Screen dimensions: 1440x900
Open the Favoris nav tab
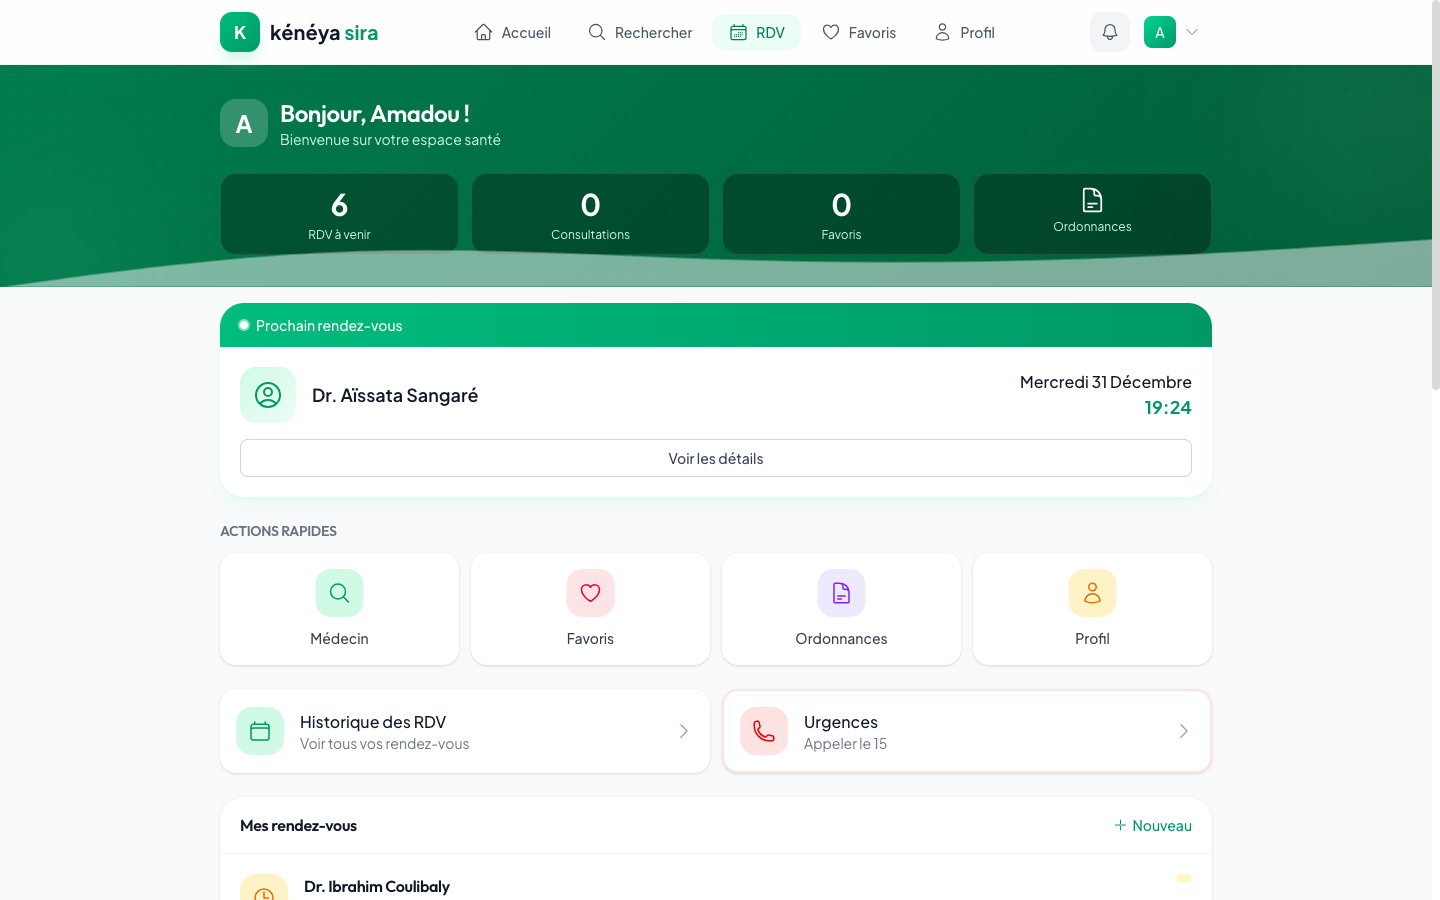[x=859, y=32]
